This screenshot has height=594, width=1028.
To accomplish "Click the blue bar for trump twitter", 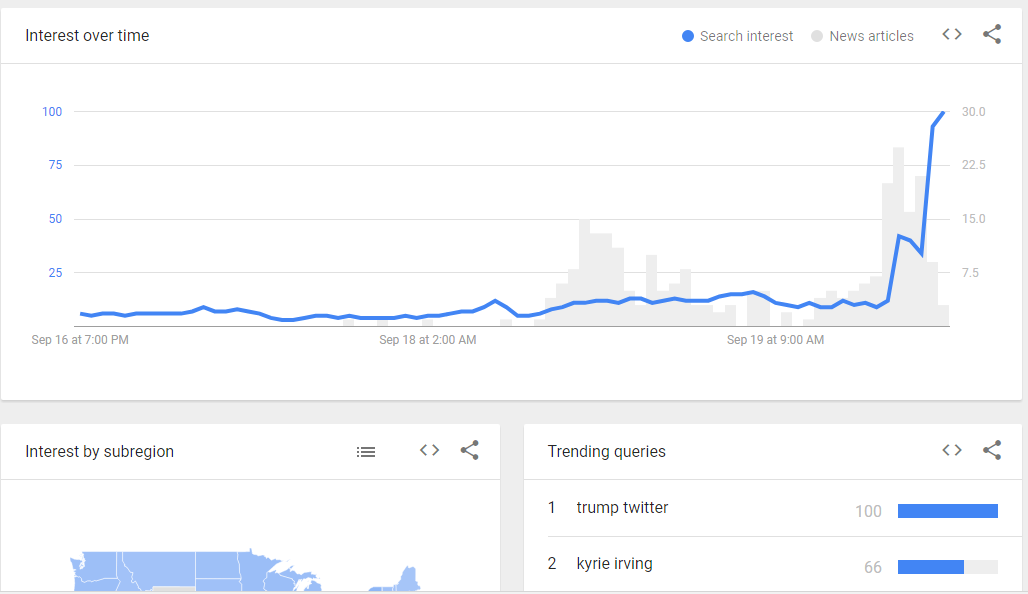I will tap(947, 511).
